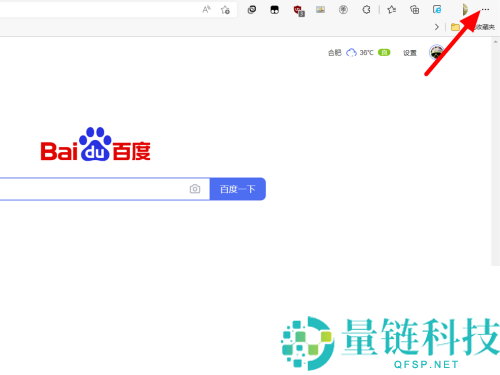Click the Baidu logo
The height and width of the screenshot is (375, 500).
[96, 144]
